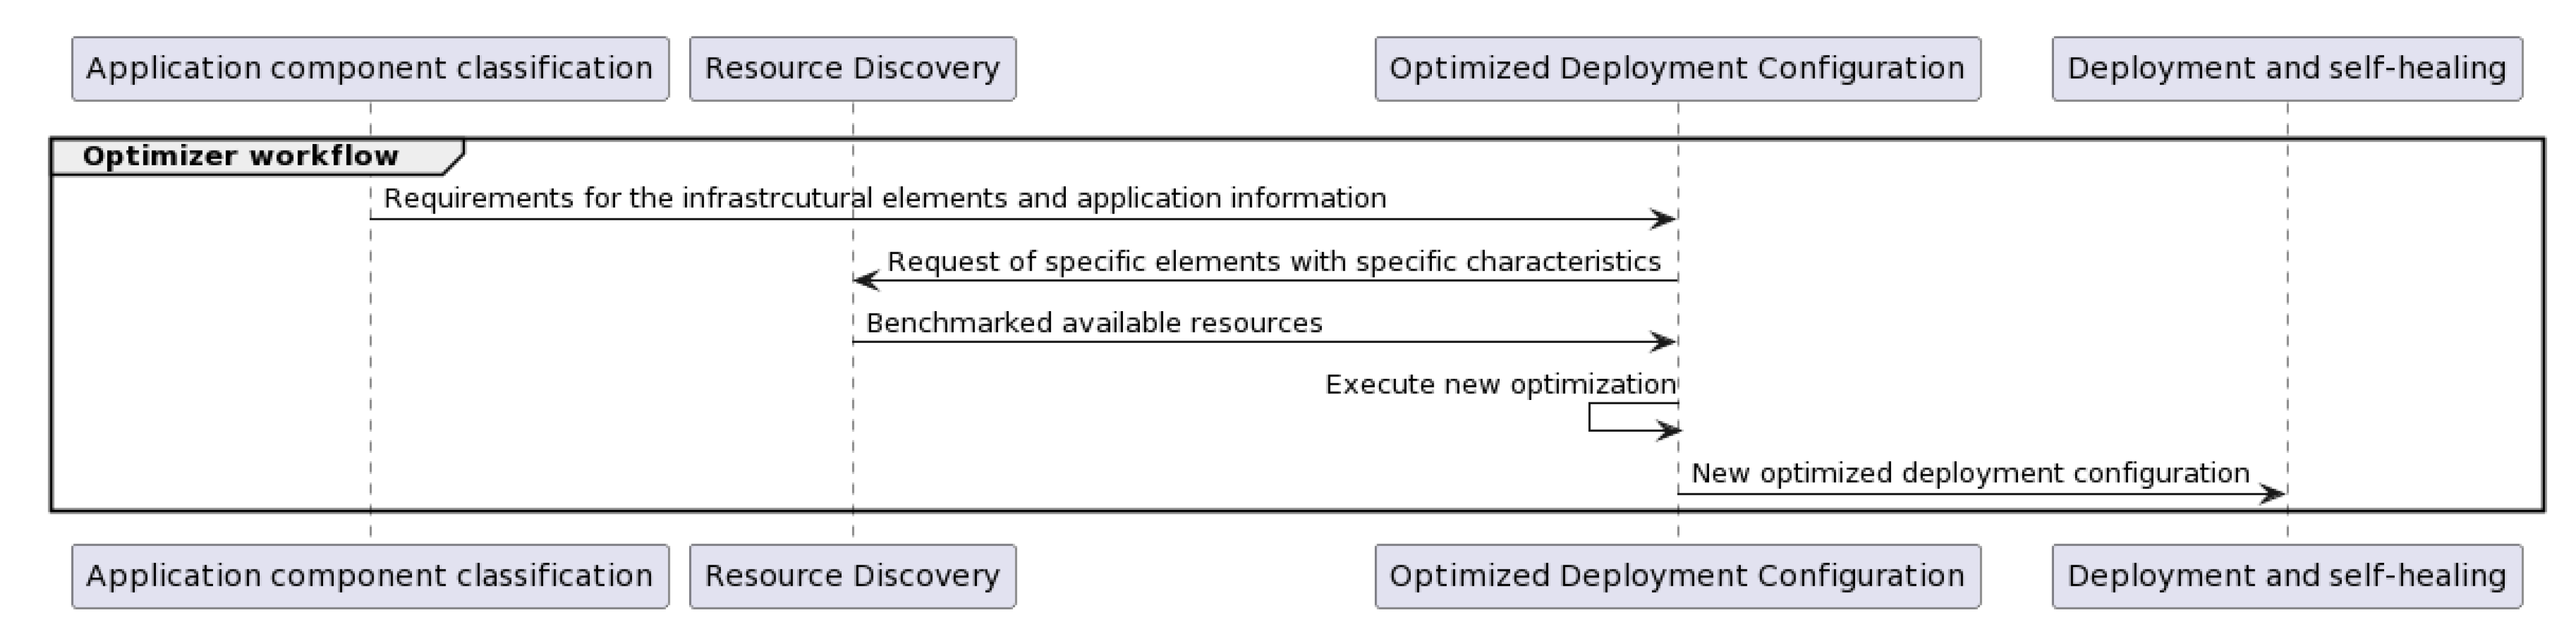Click the arrowhead of the Requirements message

click(x=1663, y=219)
